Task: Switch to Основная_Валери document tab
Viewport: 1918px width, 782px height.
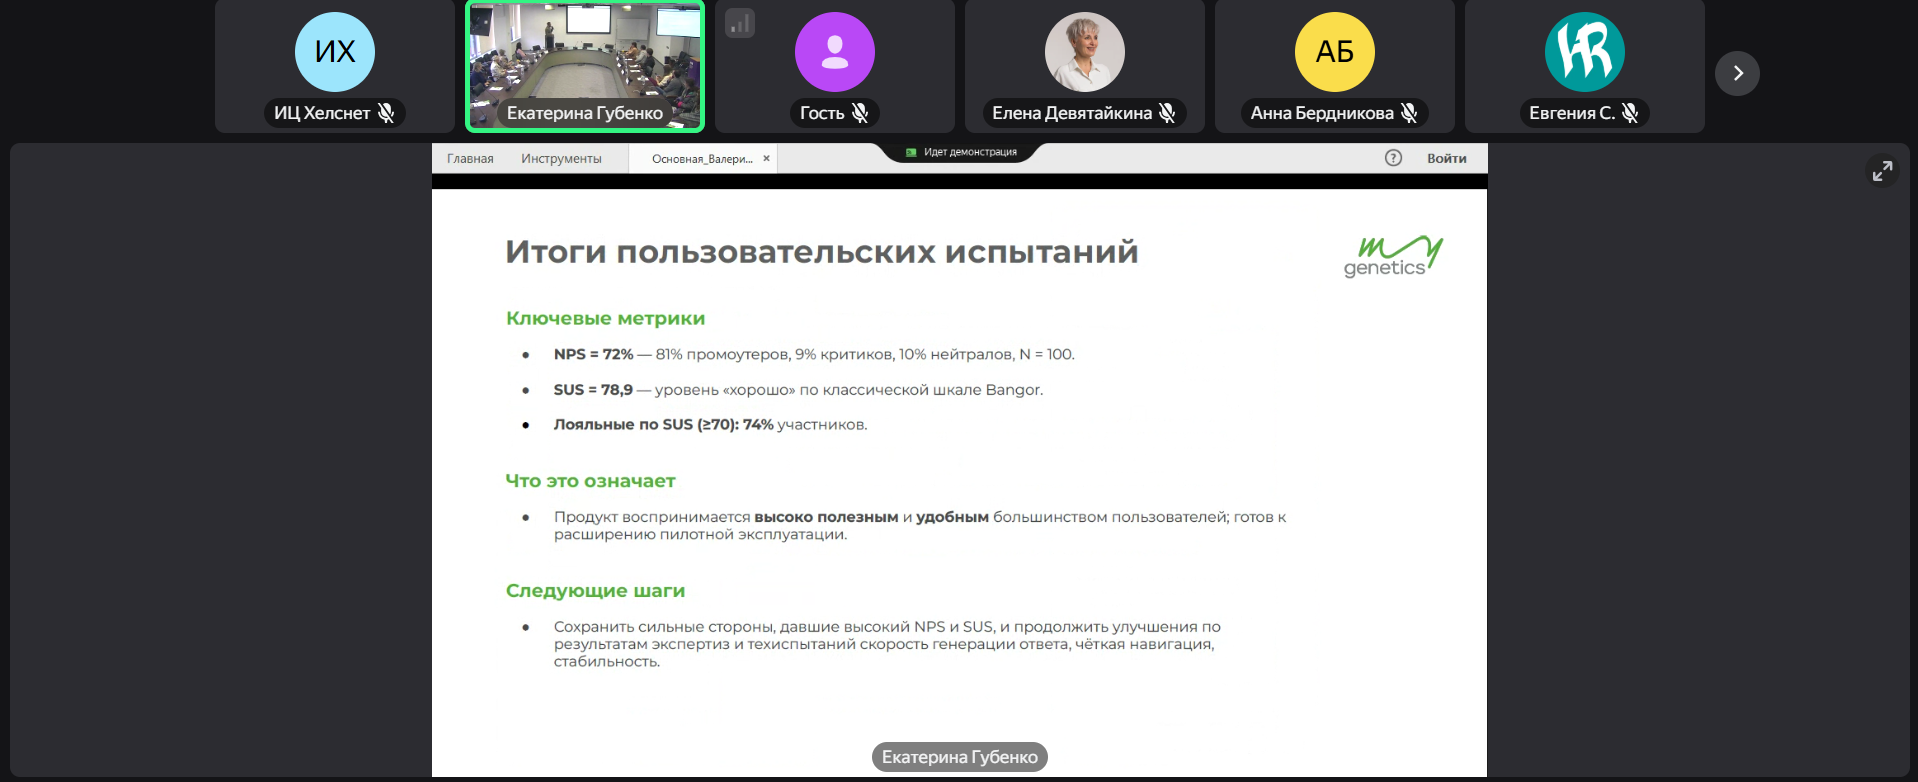Action: [701, 159]
